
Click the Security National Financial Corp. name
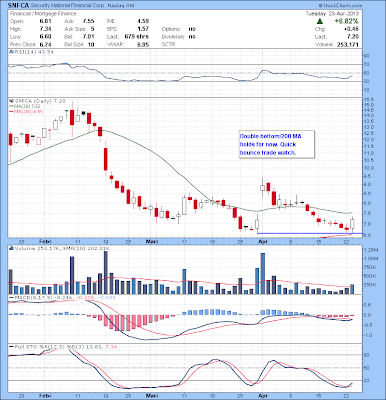(x=68, y=6)
